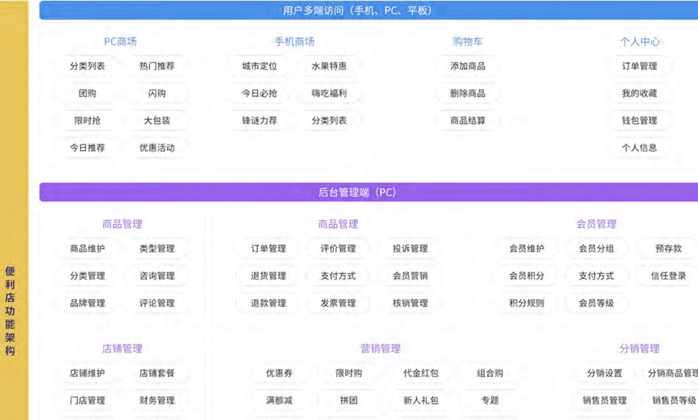Viewport: 698px width, 420px height.
Task: Click the 我的收藏 item
Action: tap(639, 93)
